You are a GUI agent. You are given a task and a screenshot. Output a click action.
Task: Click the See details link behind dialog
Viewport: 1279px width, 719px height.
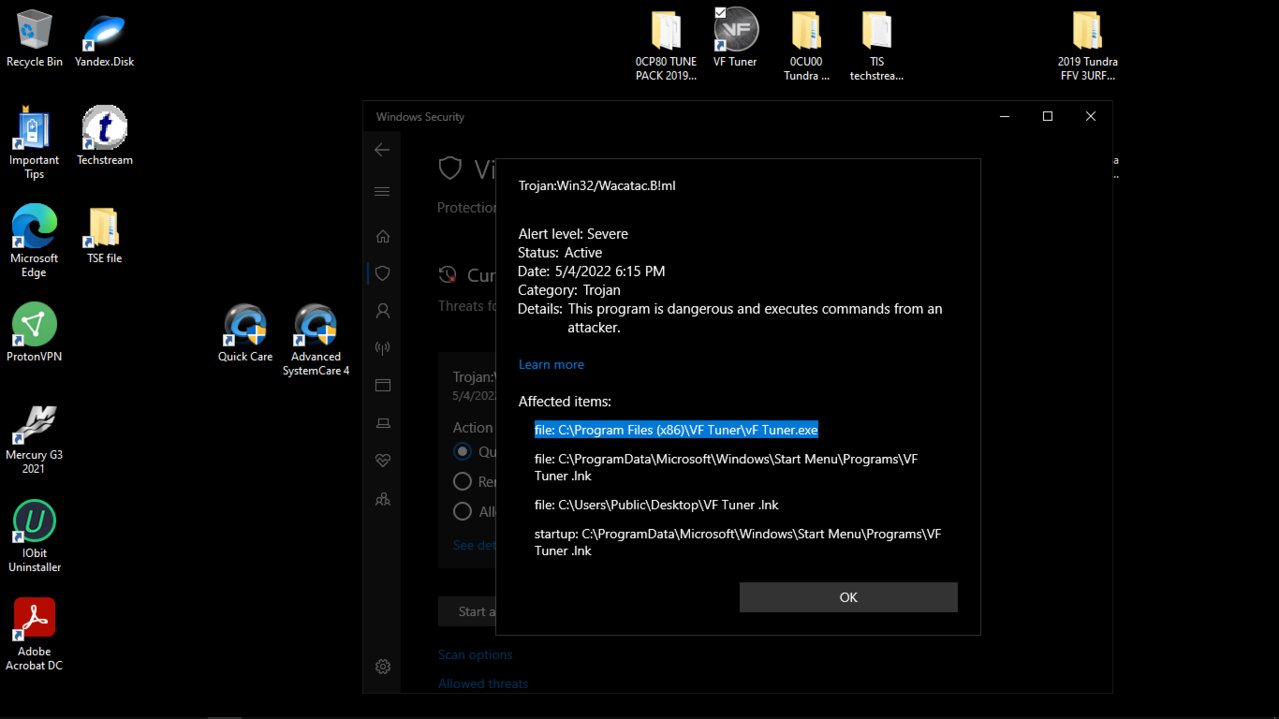tap(474, 545)
